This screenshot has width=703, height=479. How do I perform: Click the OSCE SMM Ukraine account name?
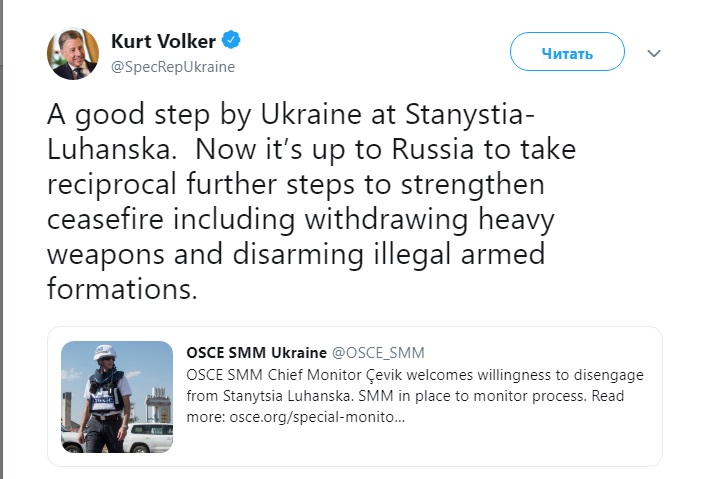(256, 353)
